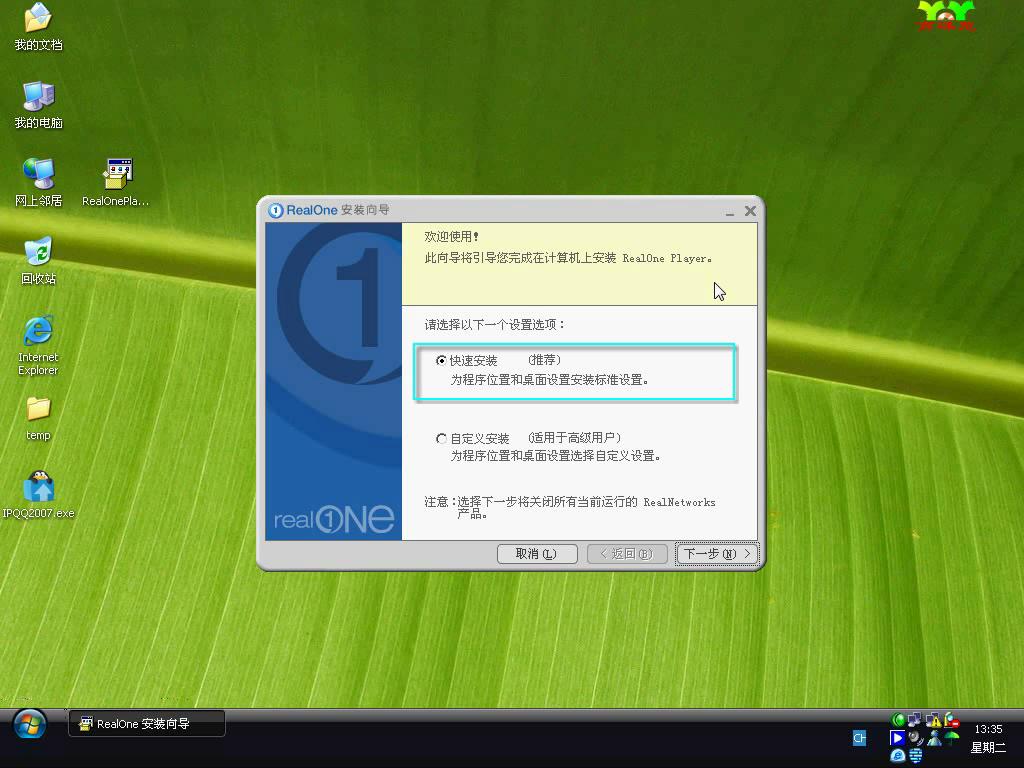Click the blue striped shield tray icon
Image resolution: width=1024 pixels, height=768 pixels.
click(x=916, y=756)
